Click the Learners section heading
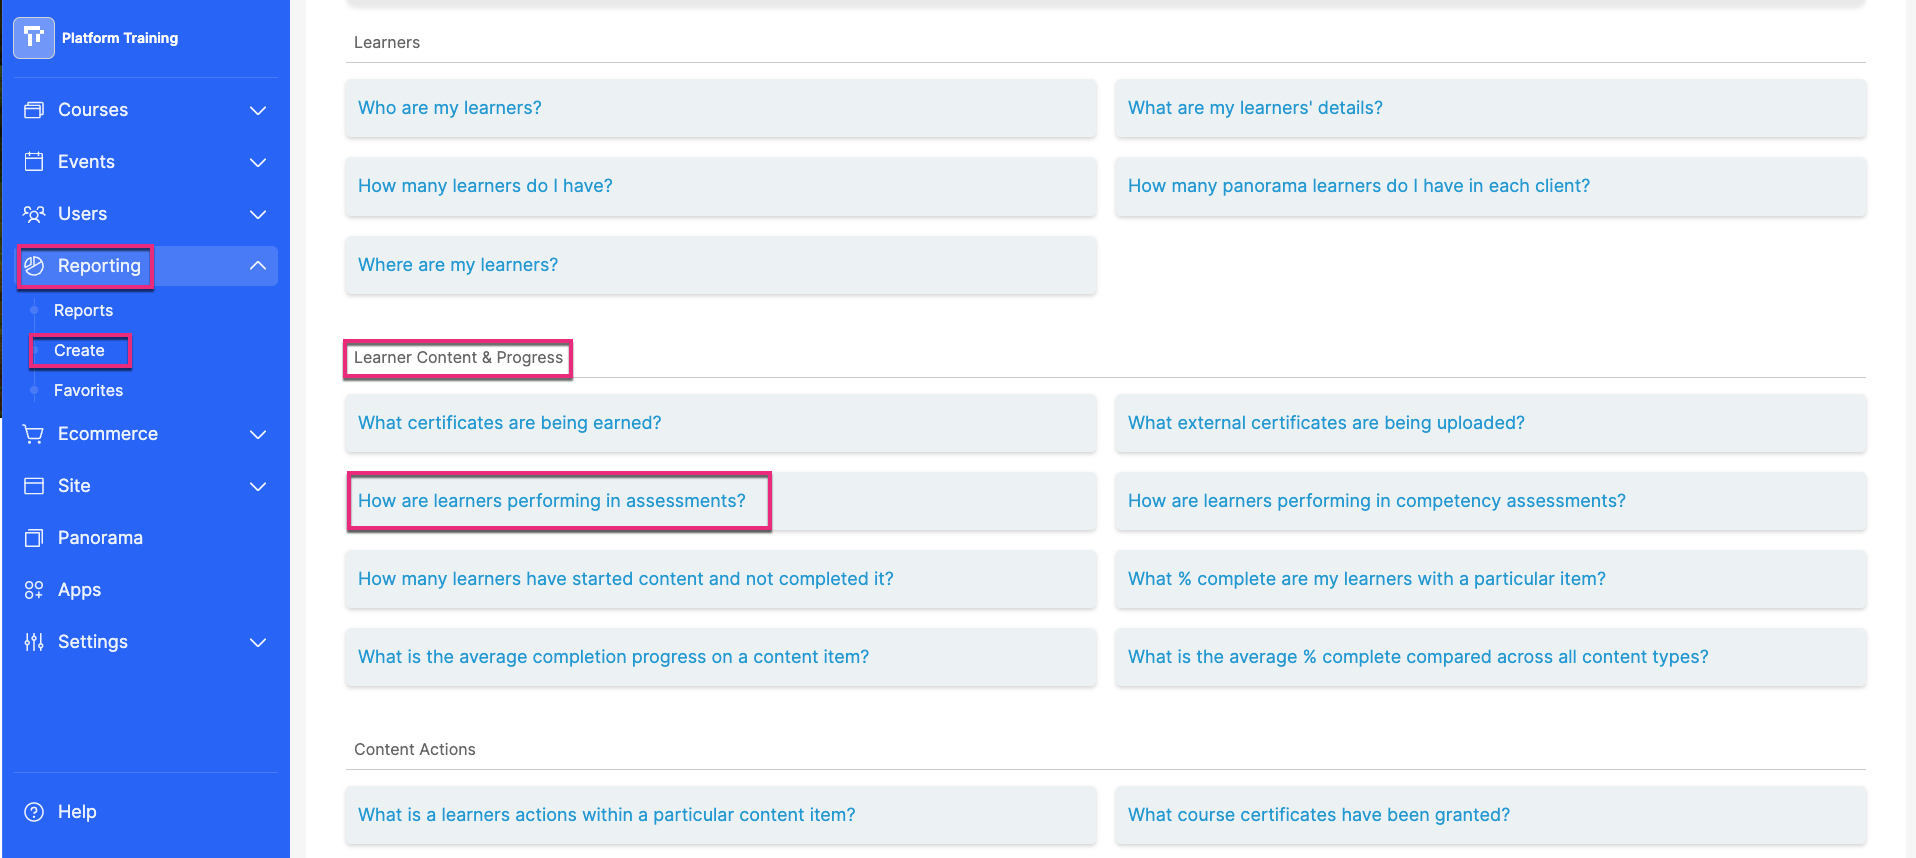This screenshot has width=1916, height=858. click(387, 43)
